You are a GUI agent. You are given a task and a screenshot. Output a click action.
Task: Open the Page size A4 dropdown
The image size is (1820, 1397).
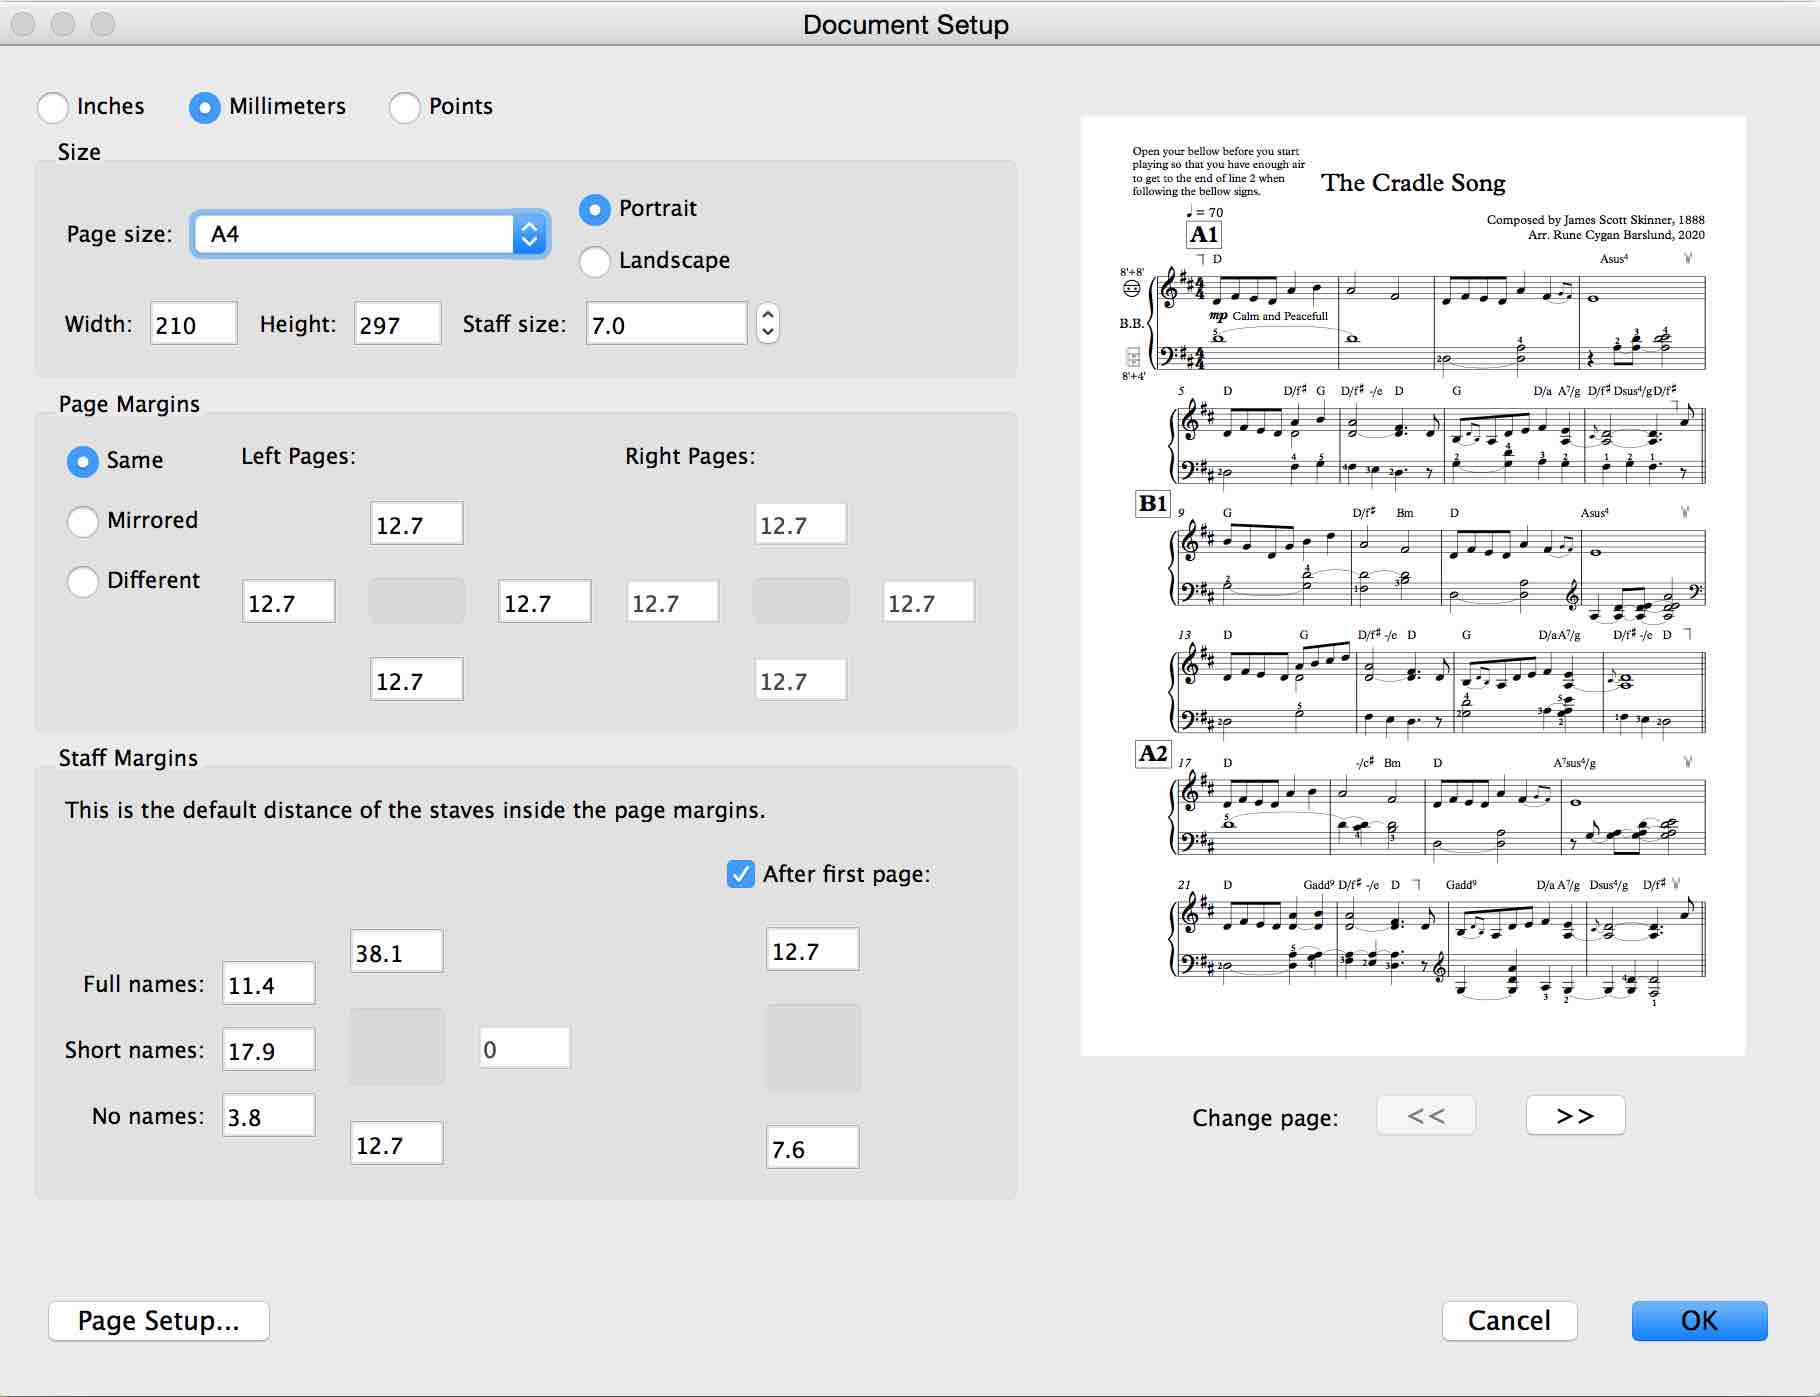coord(370,234)
